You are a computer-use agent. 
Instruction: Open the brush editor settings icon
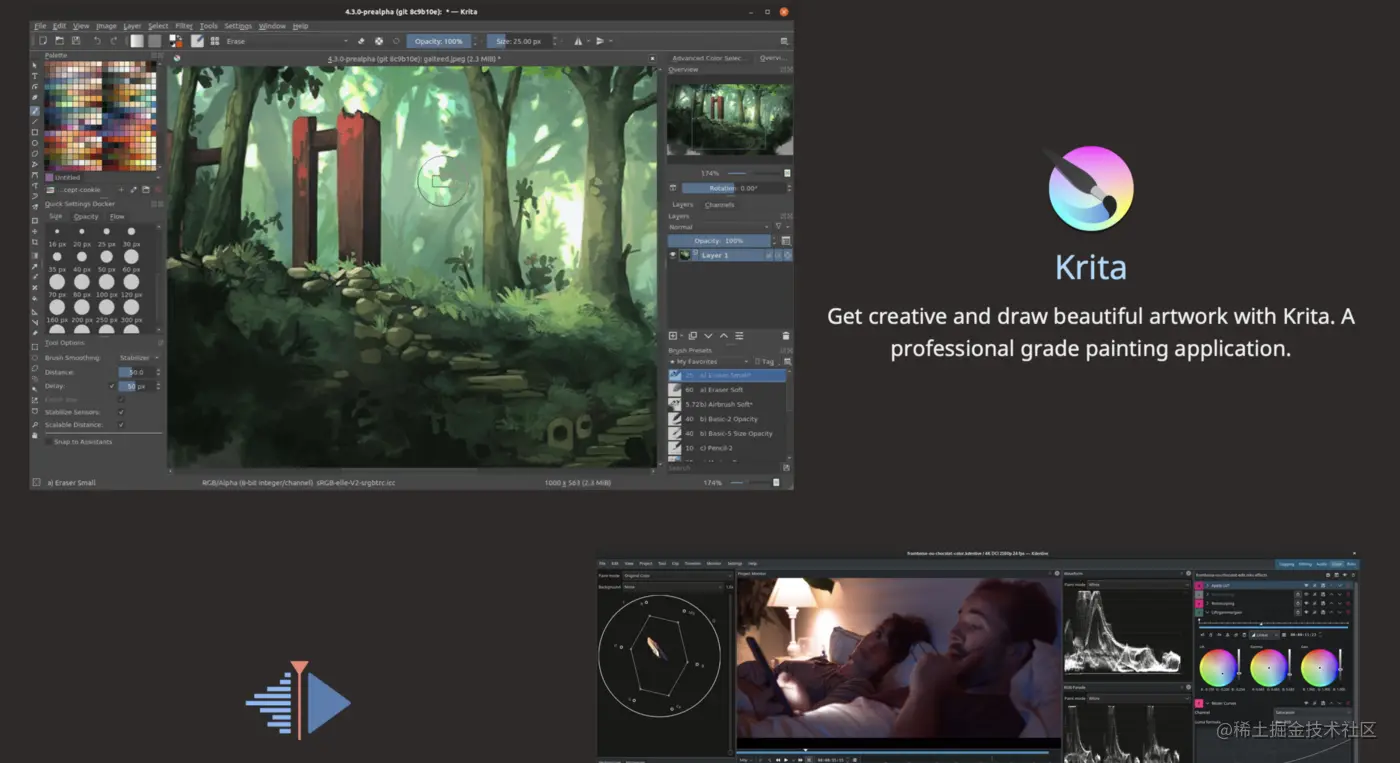pyautogui.click(x=197, y=41)
